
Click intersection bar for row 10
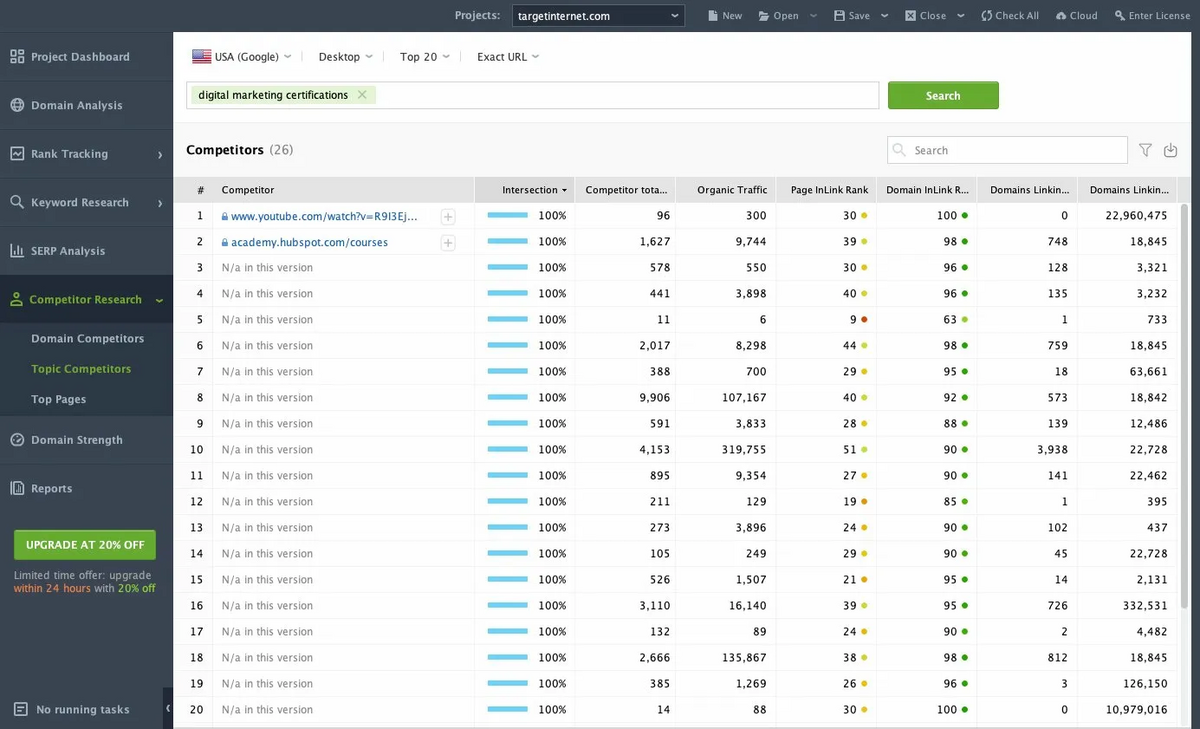(x=507, y=450)
